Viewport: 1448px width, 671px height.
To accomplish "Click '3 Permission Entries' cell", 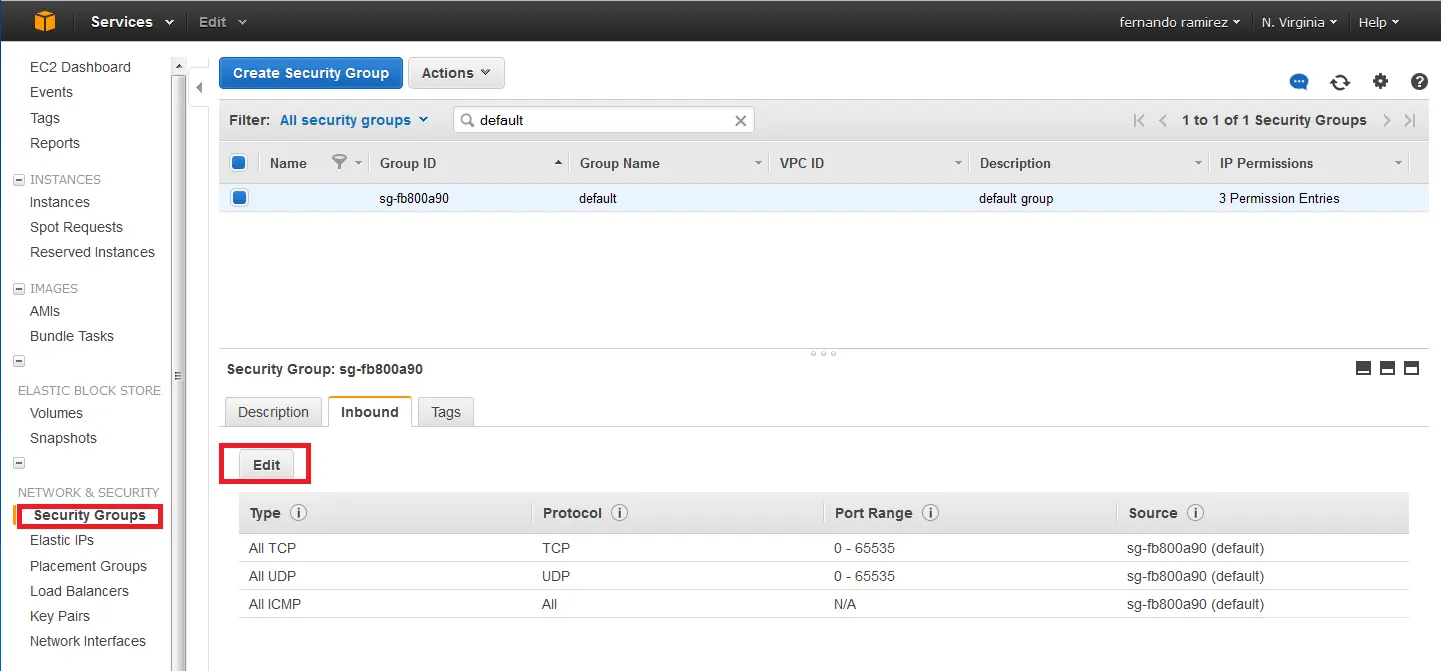I will pos(1279,198).
